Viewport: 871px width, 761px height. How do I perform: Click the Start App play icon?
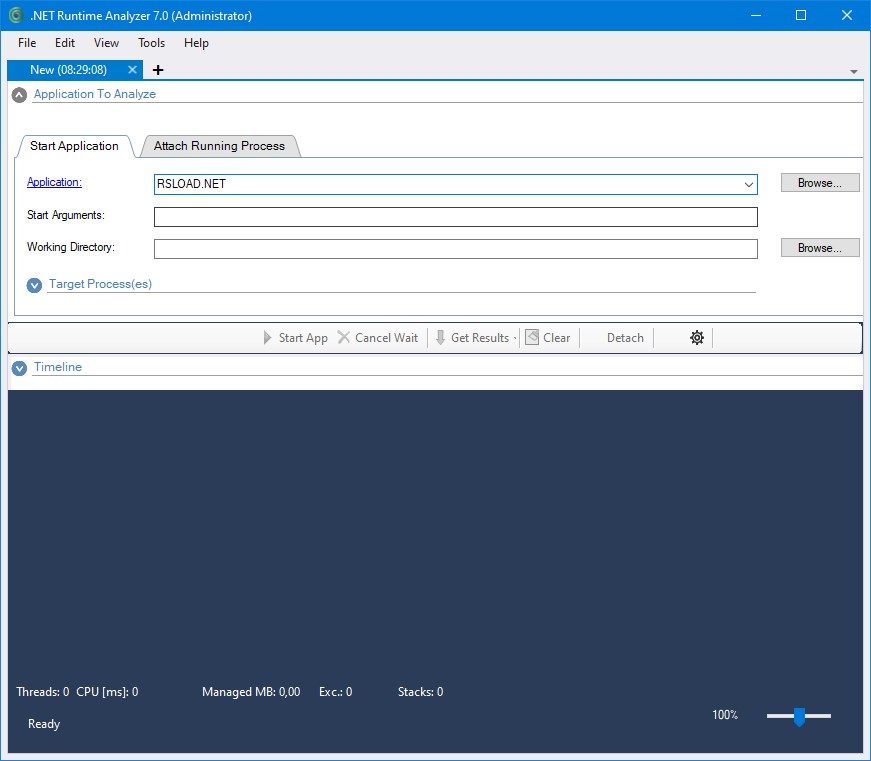pos(267,337)
